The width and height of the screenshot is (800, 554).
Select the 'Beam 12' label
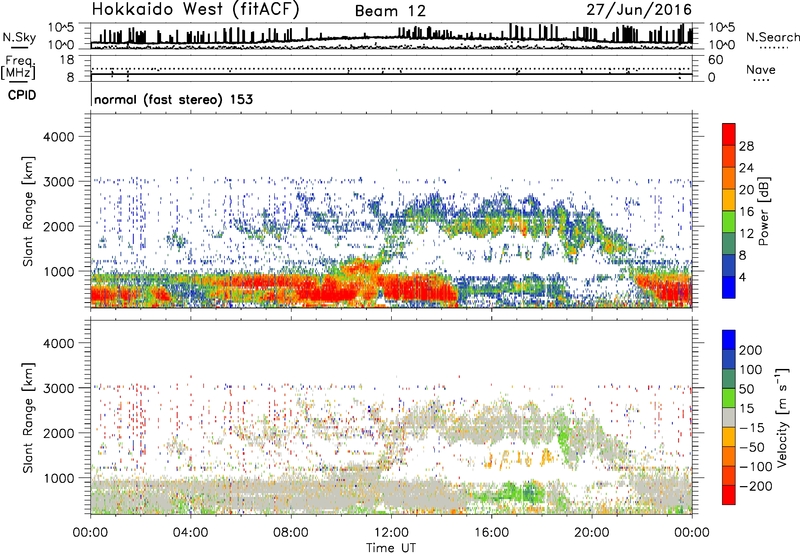(x=390, y=11)
